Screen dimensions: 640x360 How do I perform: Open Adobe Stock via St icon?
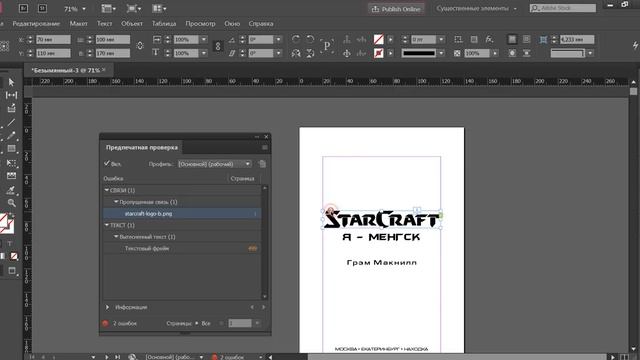(42, 8)
